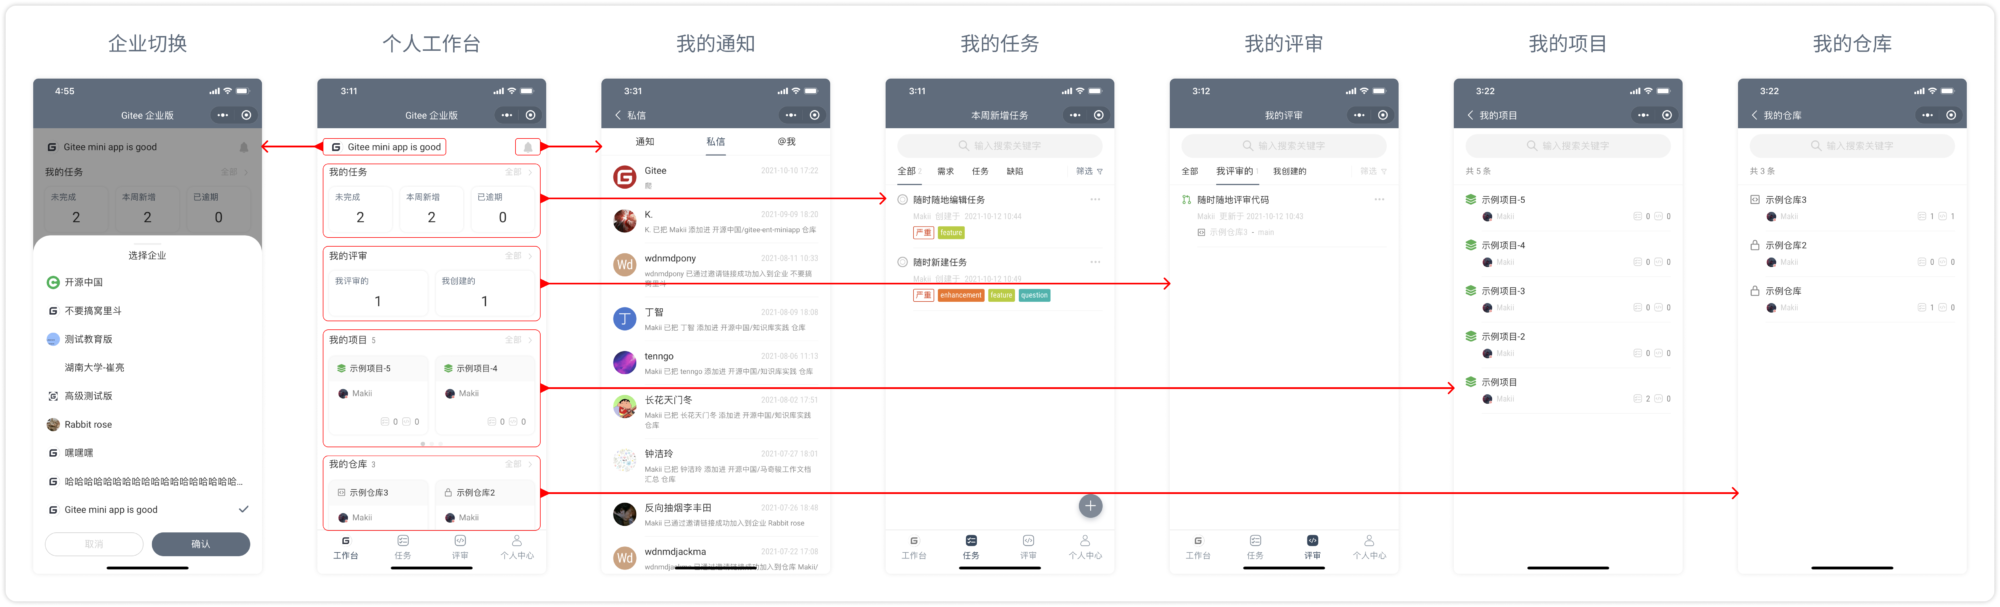Image resolution: width=2000 pixels, height=607 pixels.
Task: Go back using chevron beside 我的项目 title
Action: pos(1470,115)
